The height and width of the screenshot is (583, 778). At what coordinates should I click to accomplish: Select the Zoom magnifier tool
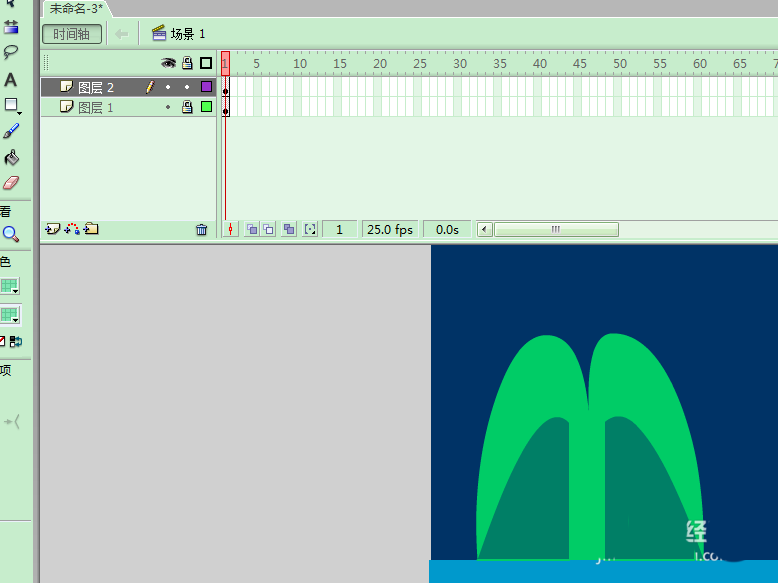click(x=10, y=234)
